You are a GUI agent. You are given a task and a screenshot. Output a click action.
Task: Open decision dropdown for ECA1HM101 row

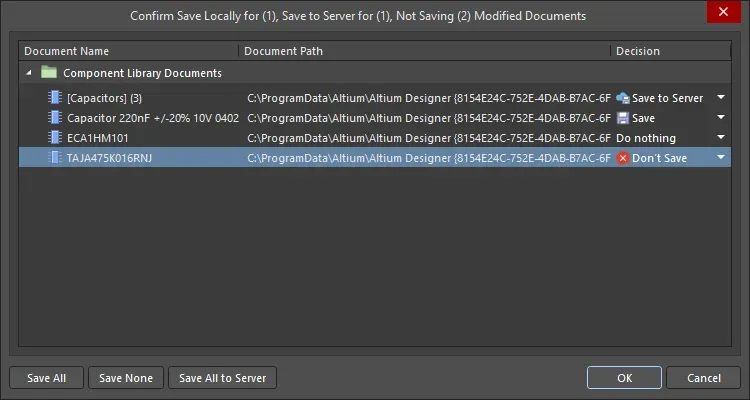click(721, 138)
